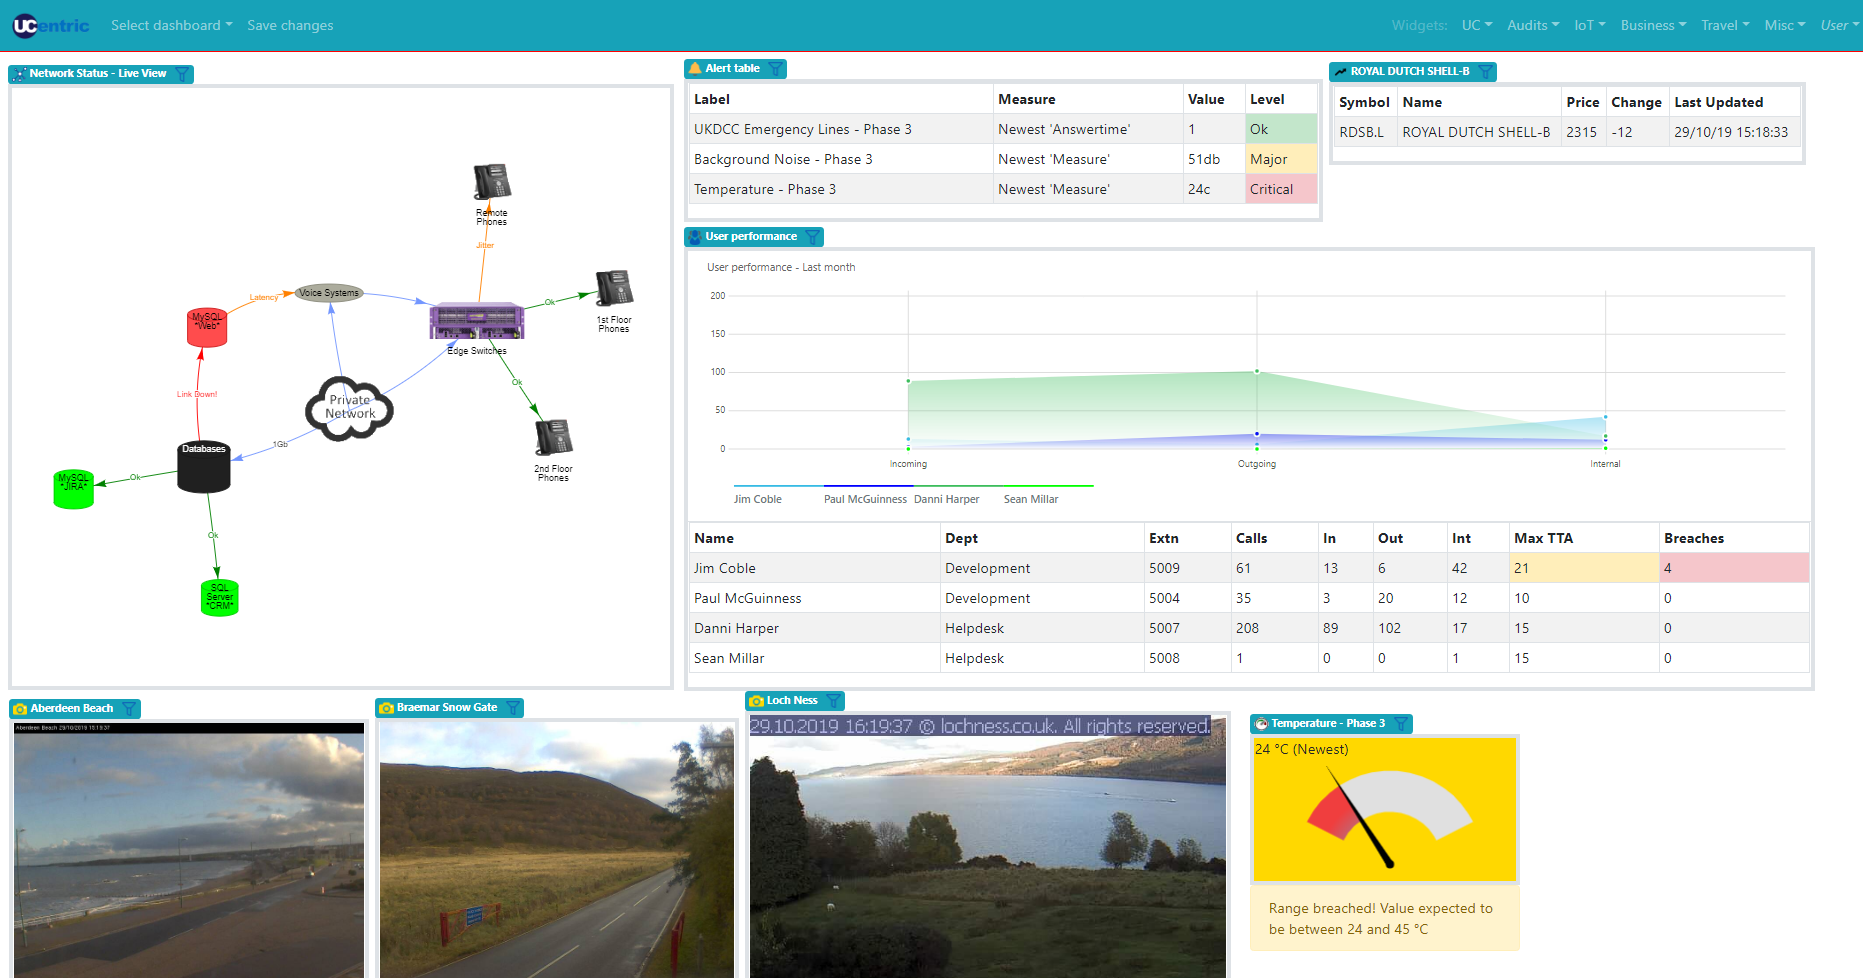Image resolution: width=1863 pixels, height=978 pixels.
Task: Toggle the Jim Coble chart series
Action: [x=757, y=498]
